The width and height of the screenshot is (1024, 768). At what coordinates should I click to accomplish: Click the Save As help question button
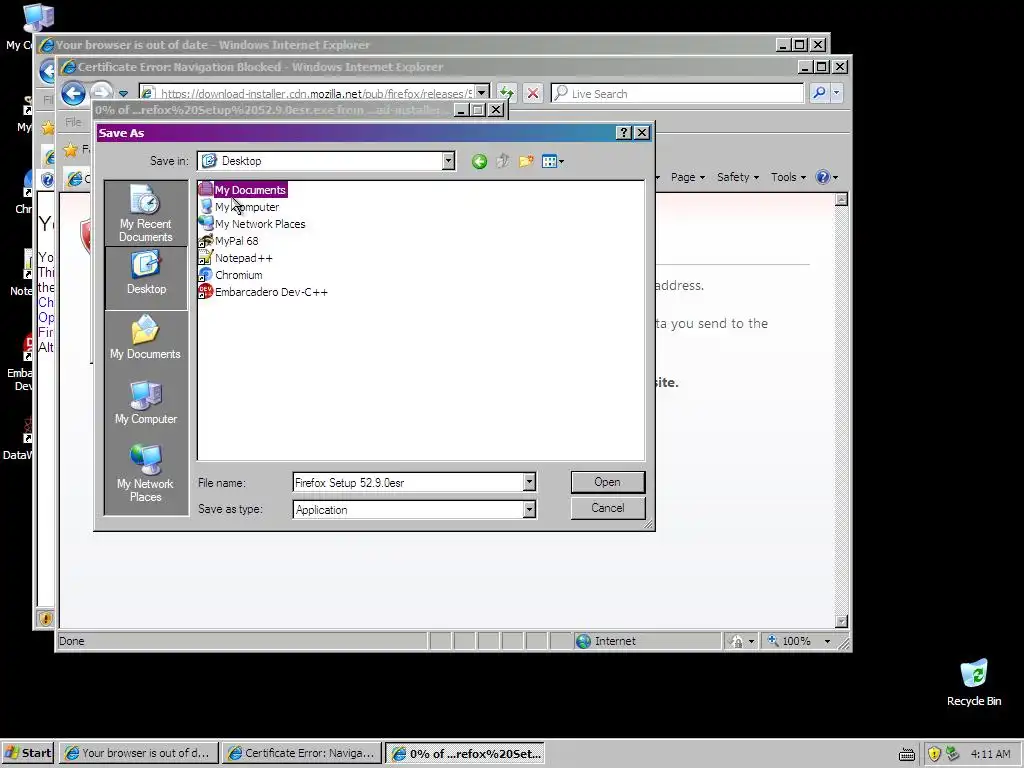point(624,133)
